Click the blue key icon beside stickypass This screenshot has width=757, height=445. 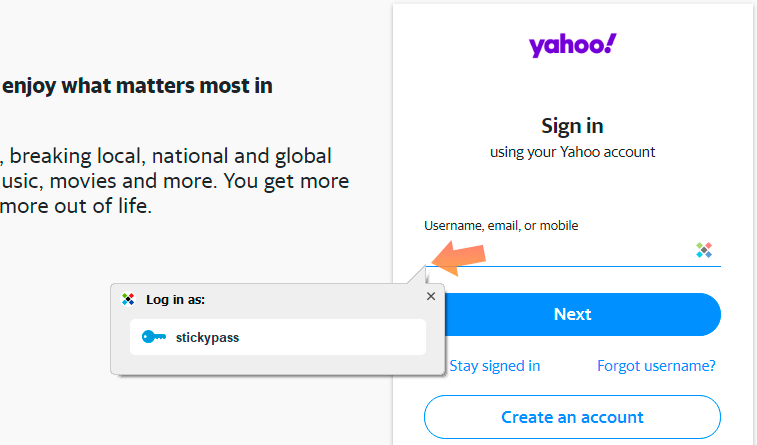(154, 336)
